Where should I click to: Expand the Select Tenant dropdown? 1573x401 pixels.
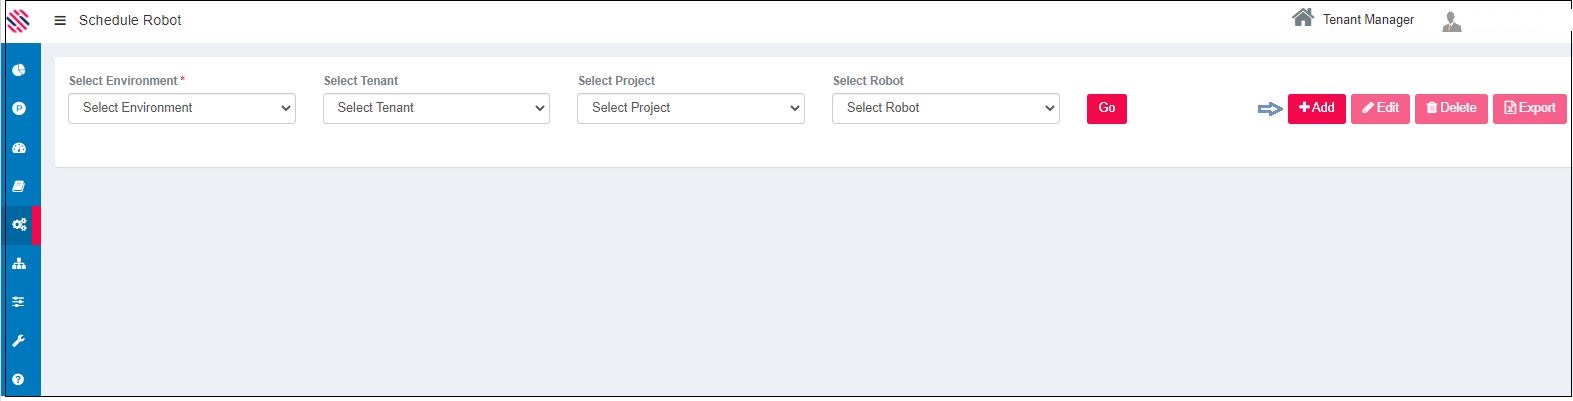pos(436,108)
